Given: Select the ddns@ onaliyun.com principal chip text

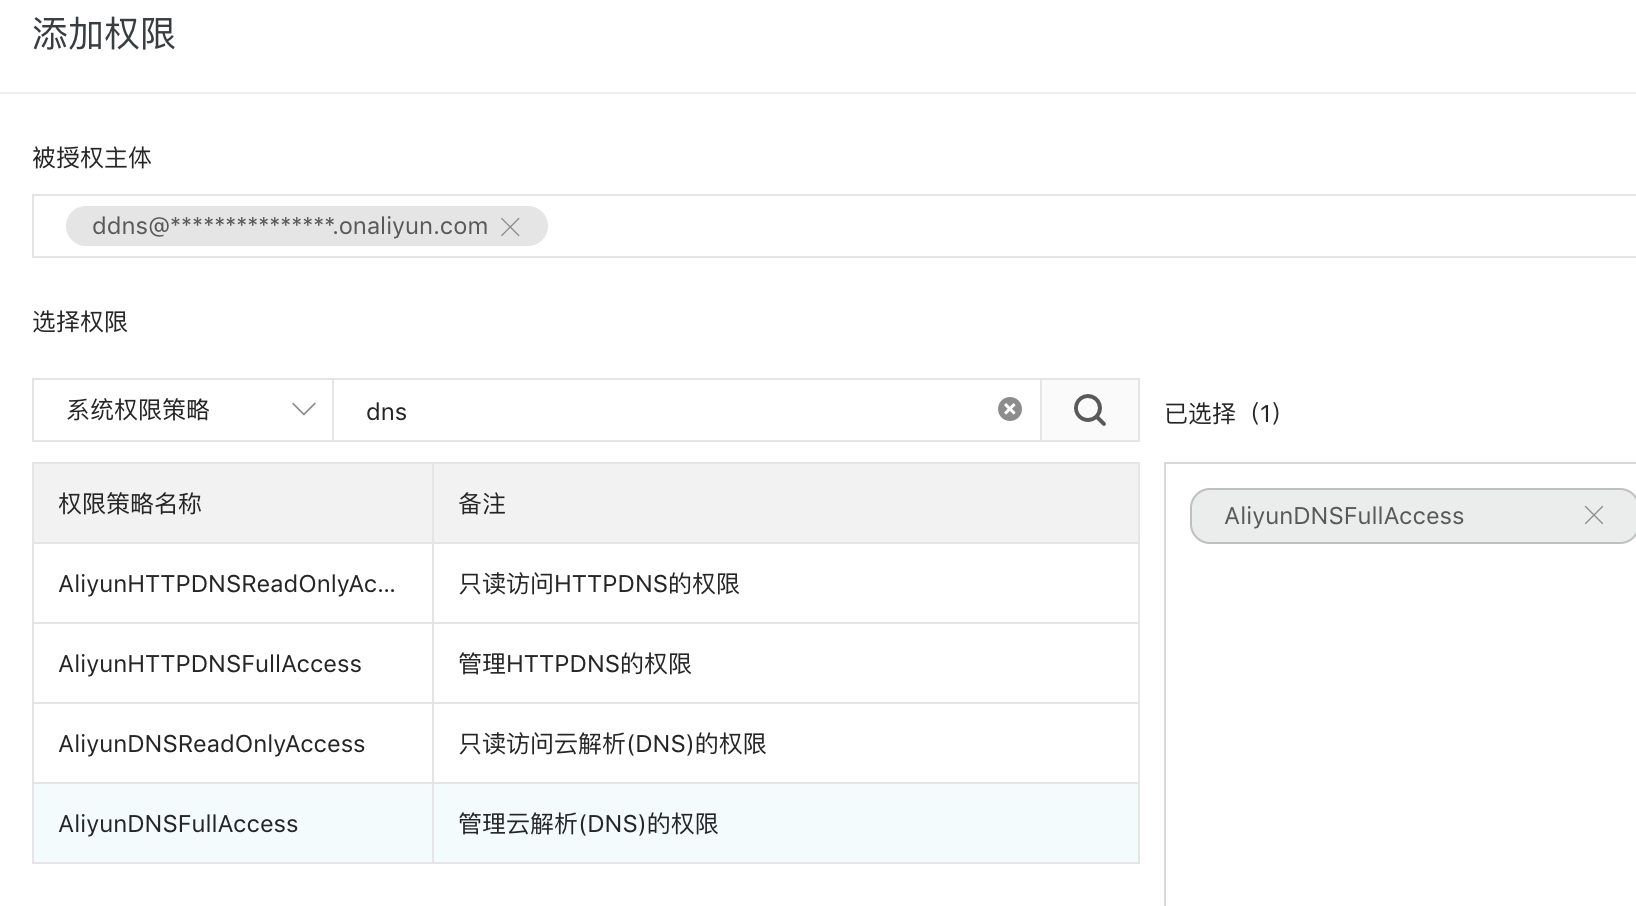Looking at the screenshot, I should pyautogui.click(x=289, y=227).
